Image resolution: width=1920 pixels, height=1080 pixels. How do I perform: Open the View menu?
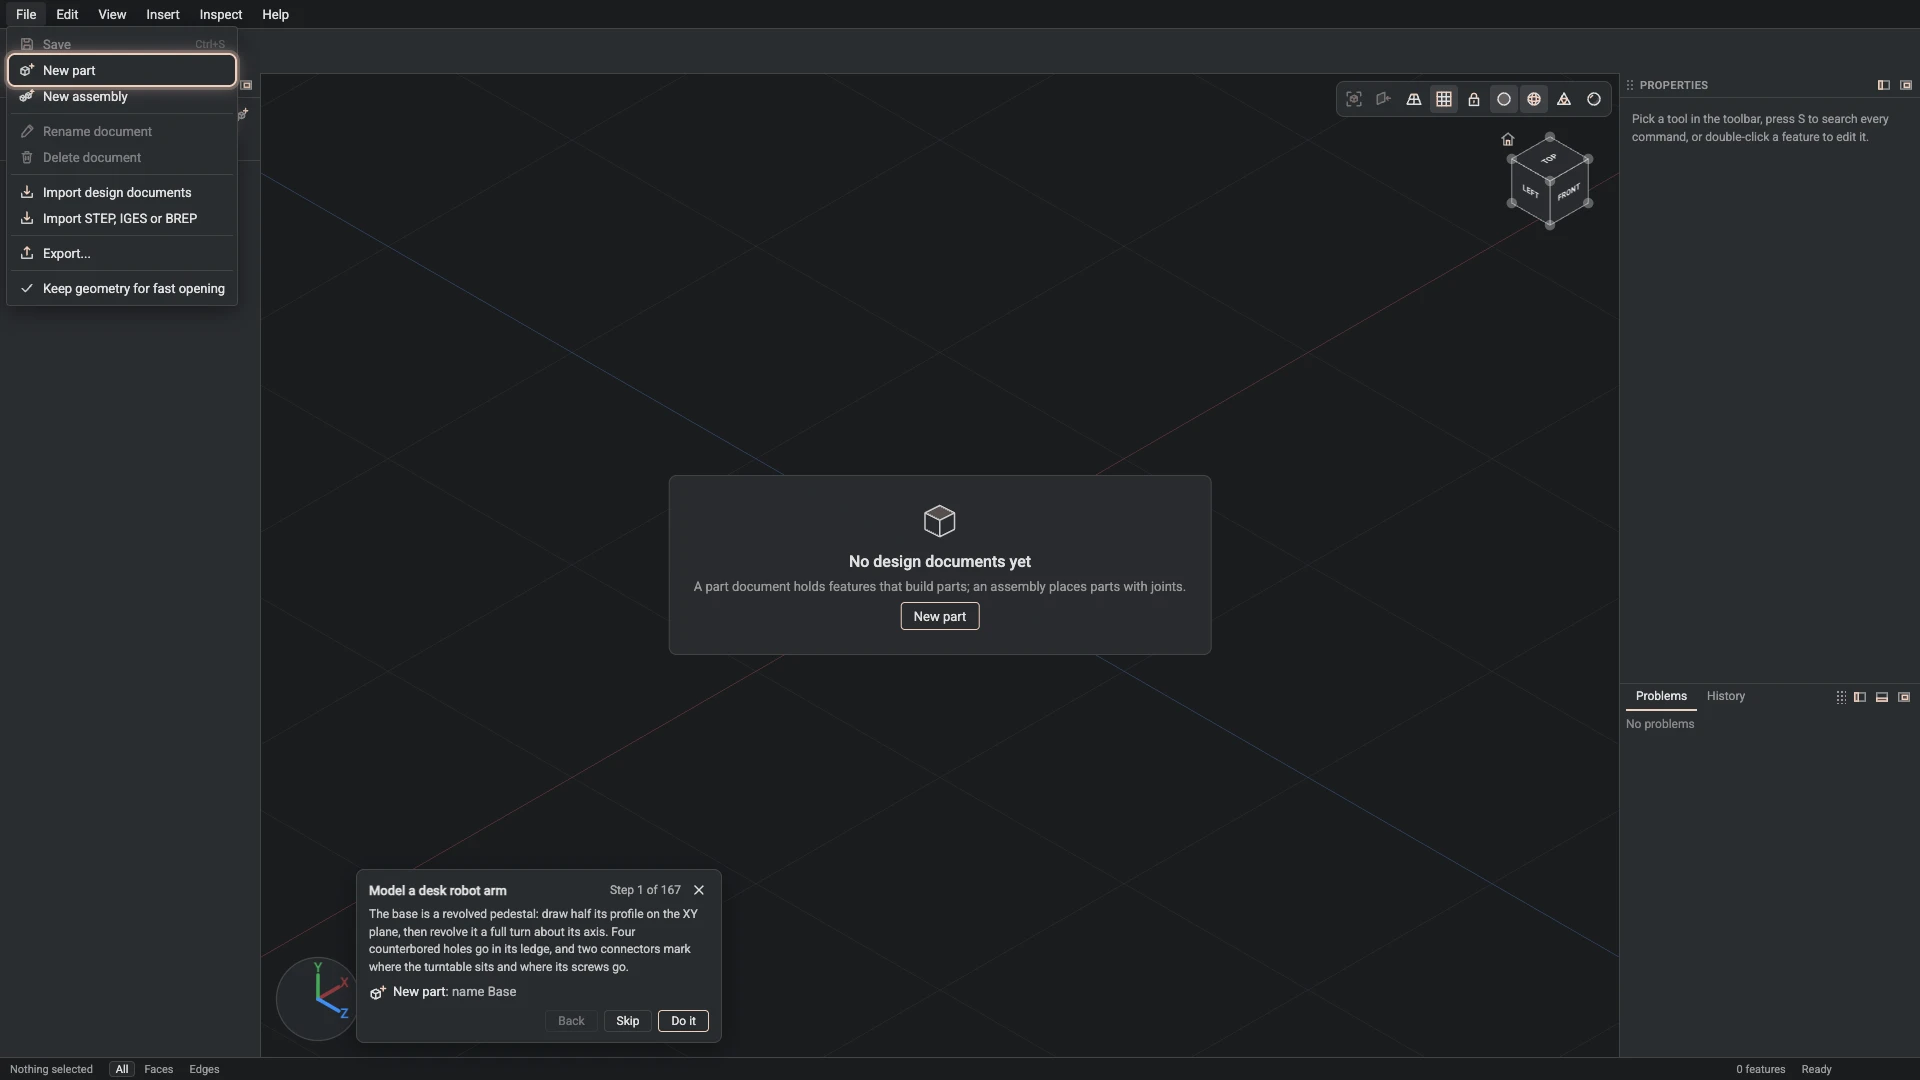112,14
